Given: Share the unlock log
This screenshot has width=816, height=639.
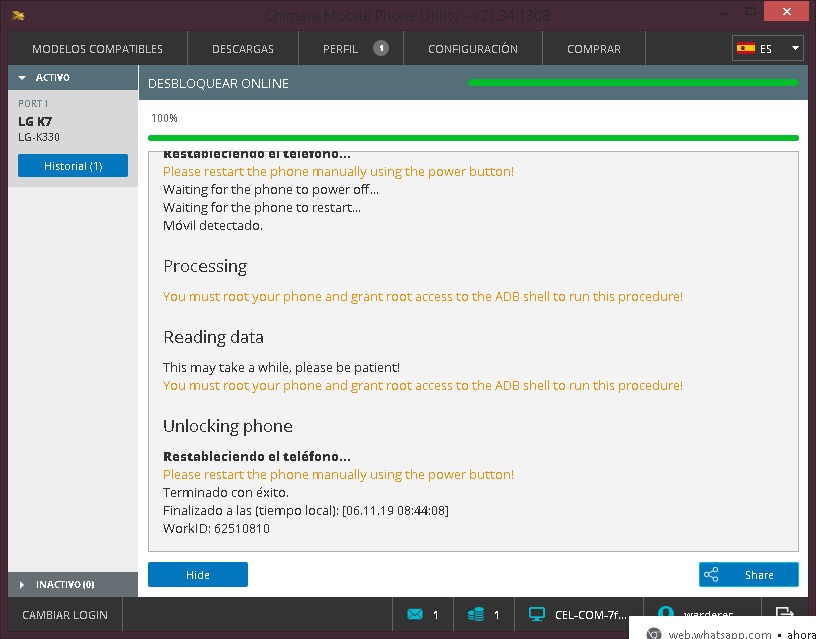Looking at the screenshot, I should [748, 574].
